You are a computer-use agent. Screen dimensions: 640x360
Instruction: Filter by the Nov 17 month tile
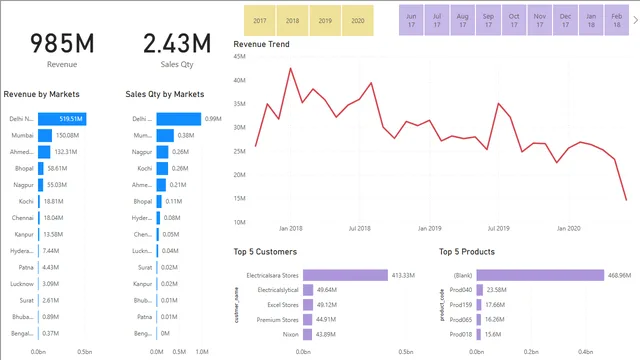coord(540,20)
